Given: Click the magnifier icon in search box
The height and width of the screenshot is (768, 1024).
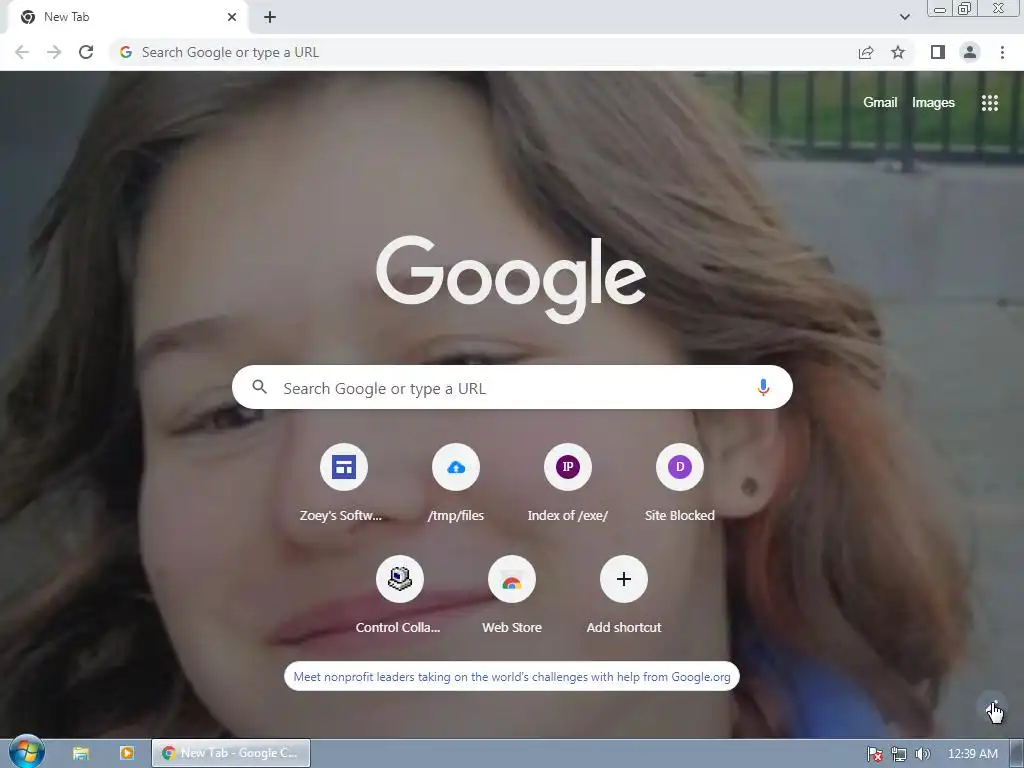Looking at the screenshot, I should pos(259,387).
